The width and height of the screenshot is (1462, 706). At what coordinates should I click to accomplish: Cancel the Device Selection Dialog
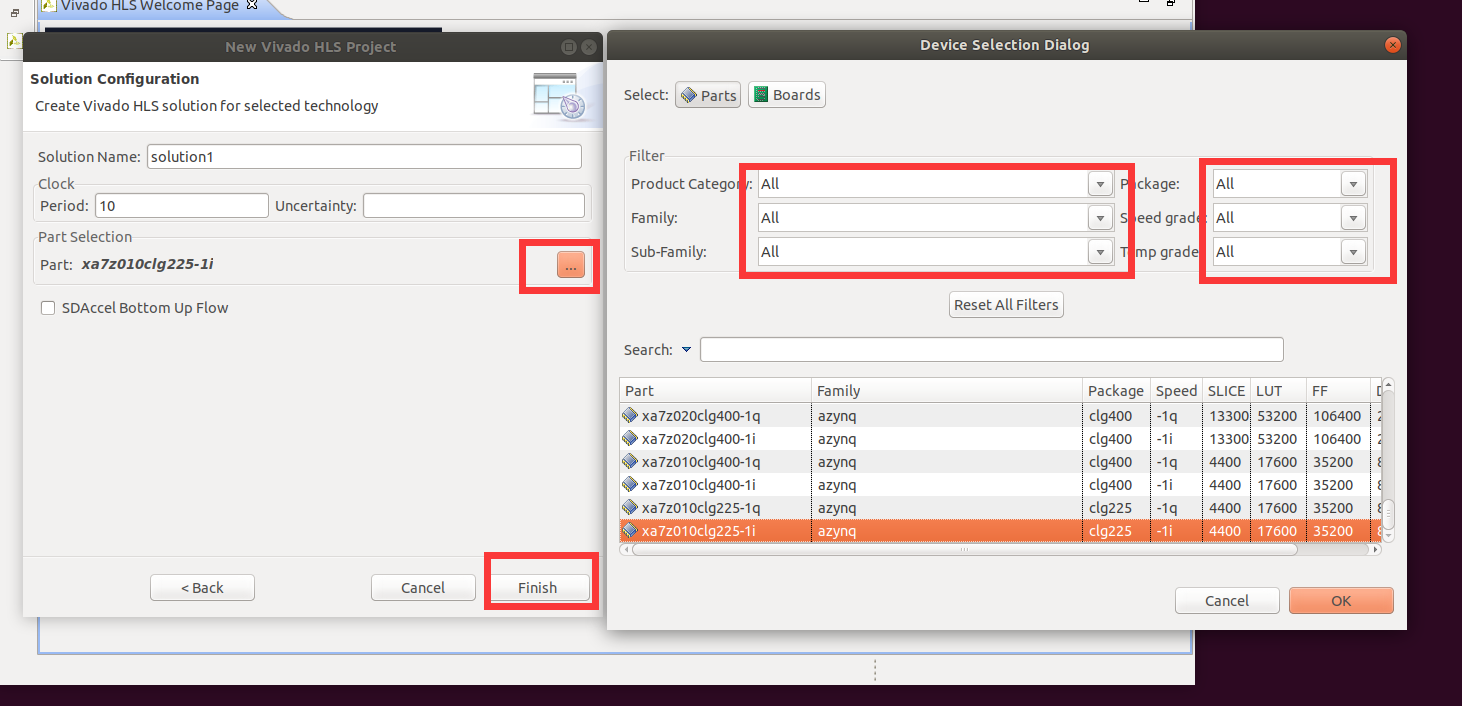[1227, 600]
